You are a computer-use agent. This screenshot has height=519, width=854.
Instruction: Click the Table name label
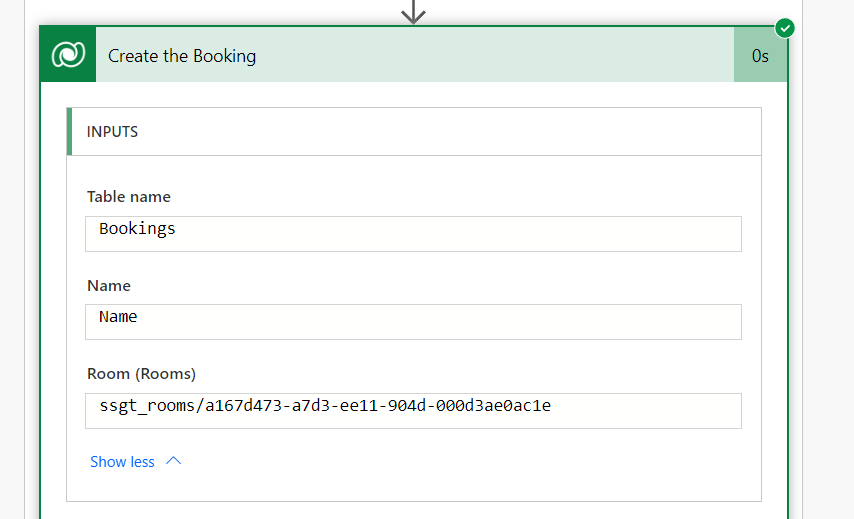[x=128, y=197]
